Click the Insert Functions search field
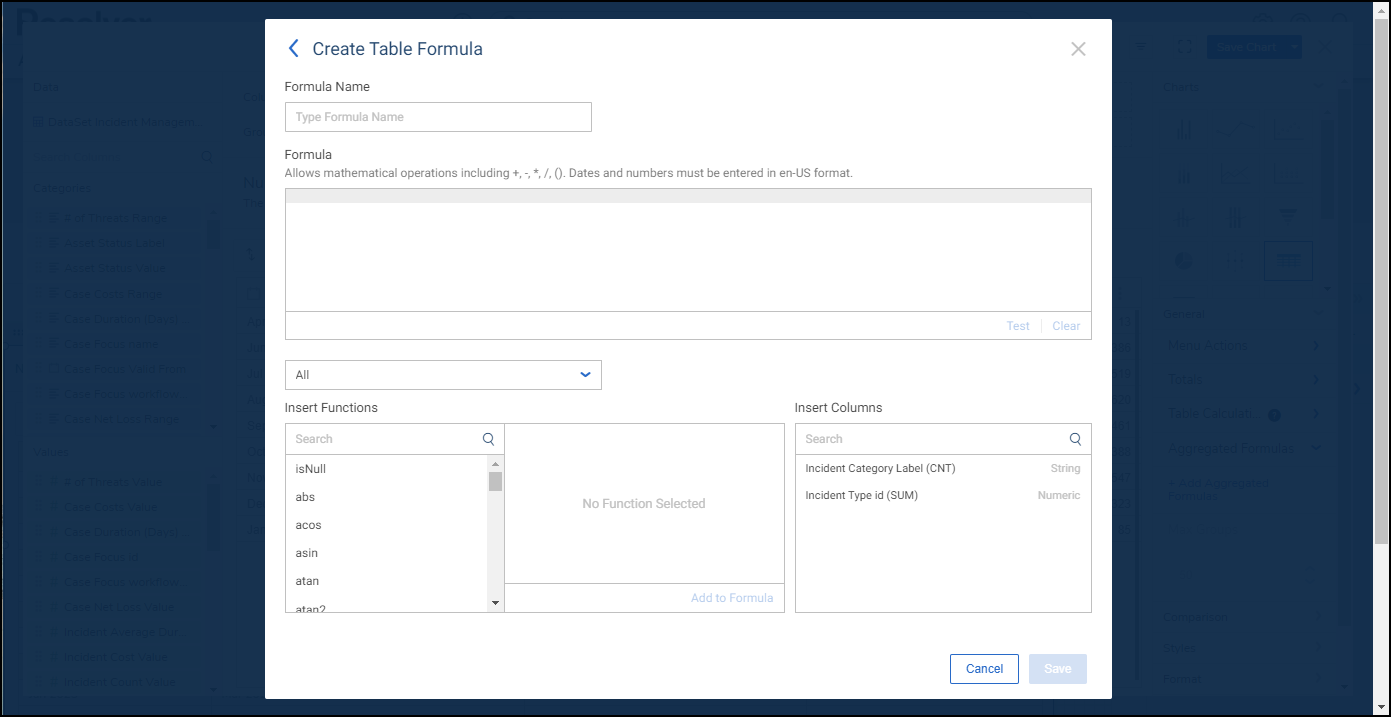Image resolution: width=1391 pixels, height=717 pixels. 385,439
